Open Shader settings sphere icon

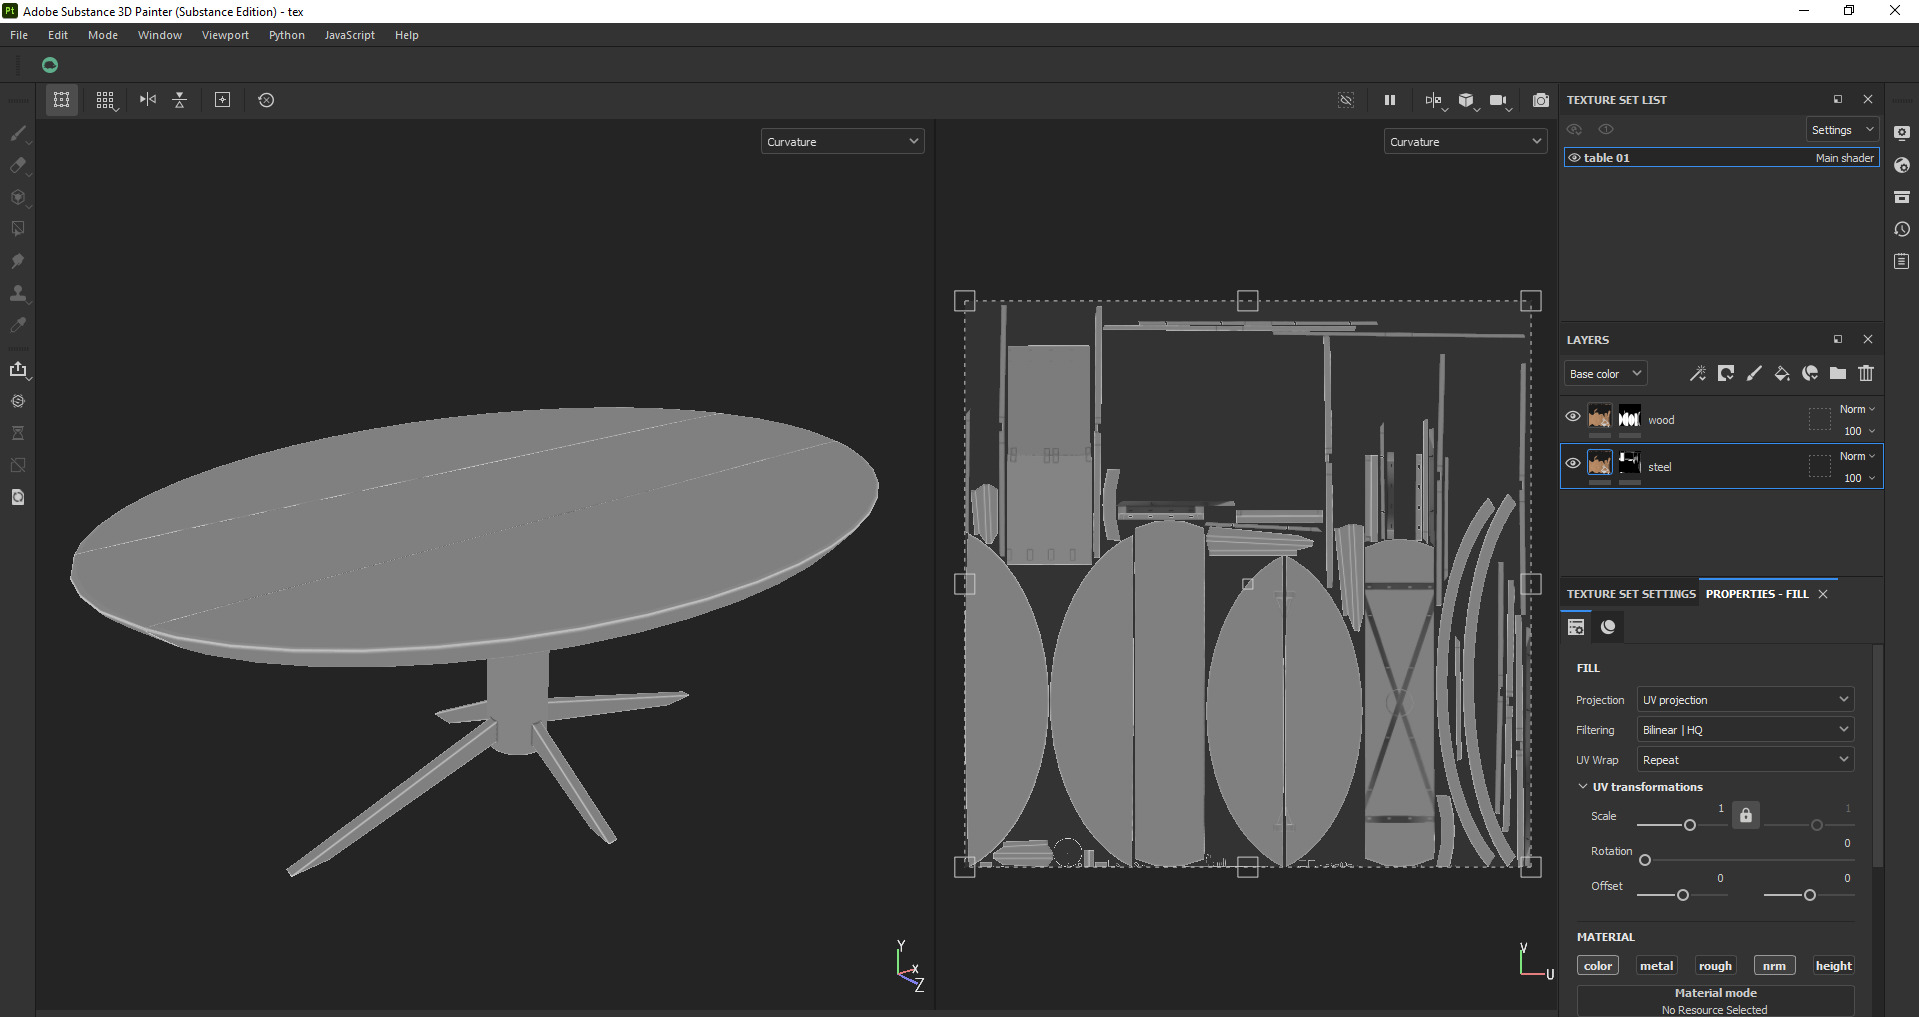coord(1902,165)
